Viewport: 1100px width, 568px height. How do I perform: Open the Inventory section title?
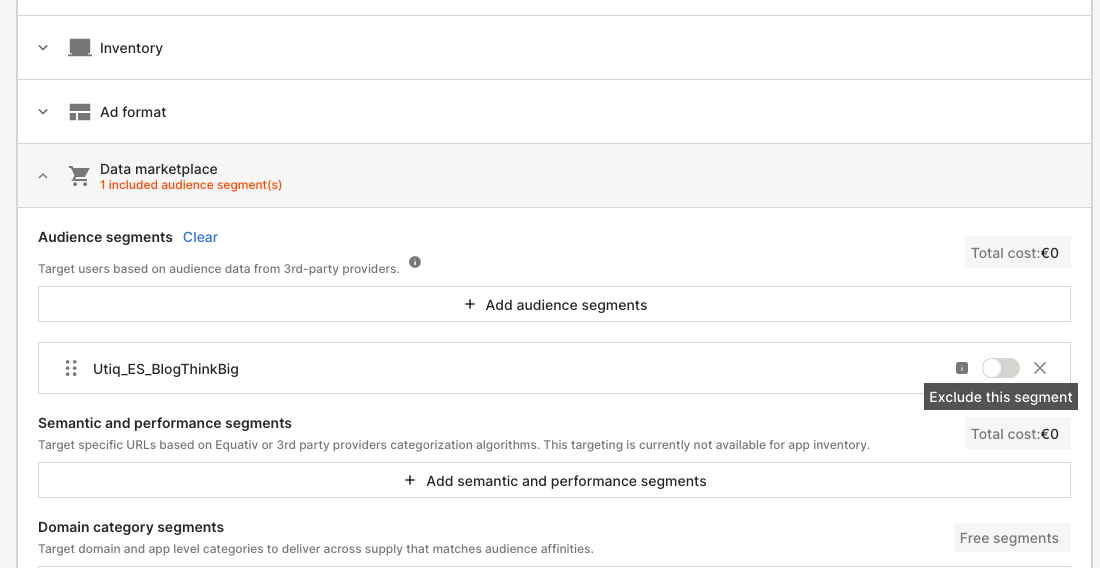pos(131,48)
